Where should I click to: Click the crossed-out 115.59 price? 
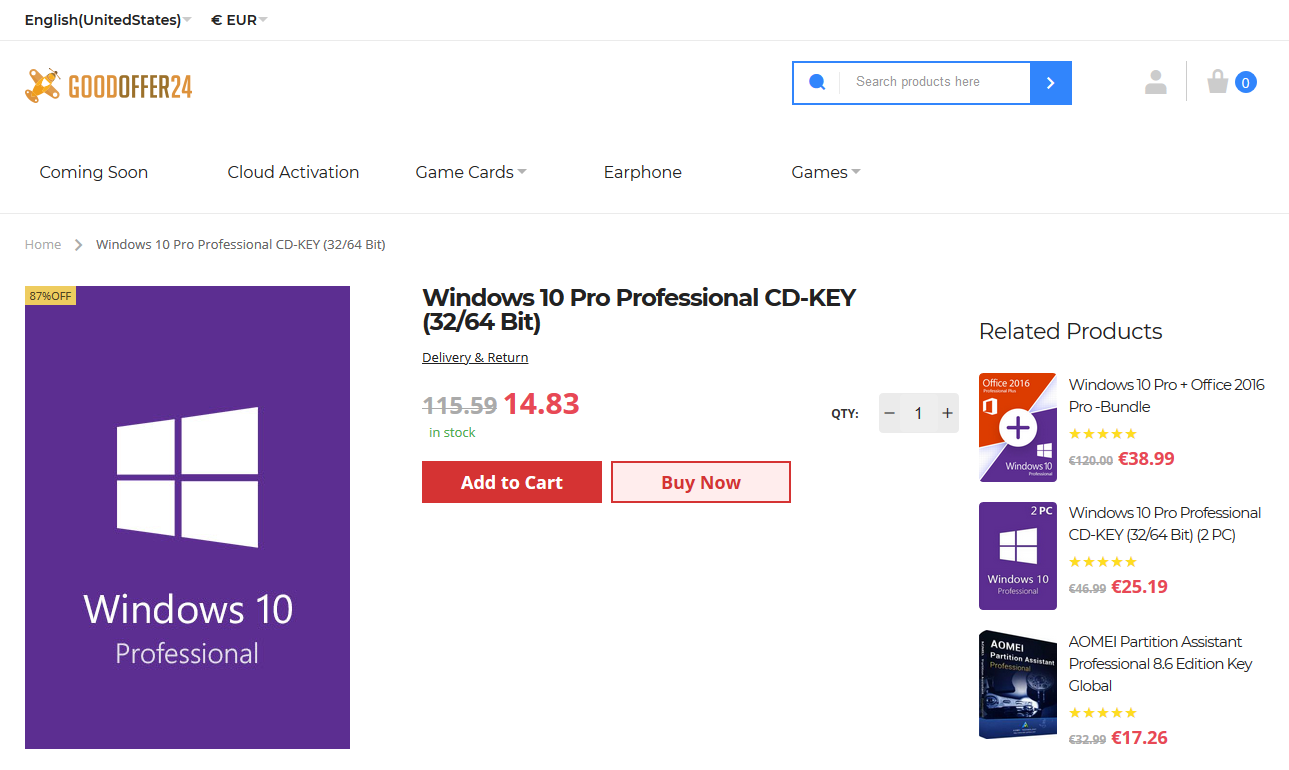pos(460,405)
